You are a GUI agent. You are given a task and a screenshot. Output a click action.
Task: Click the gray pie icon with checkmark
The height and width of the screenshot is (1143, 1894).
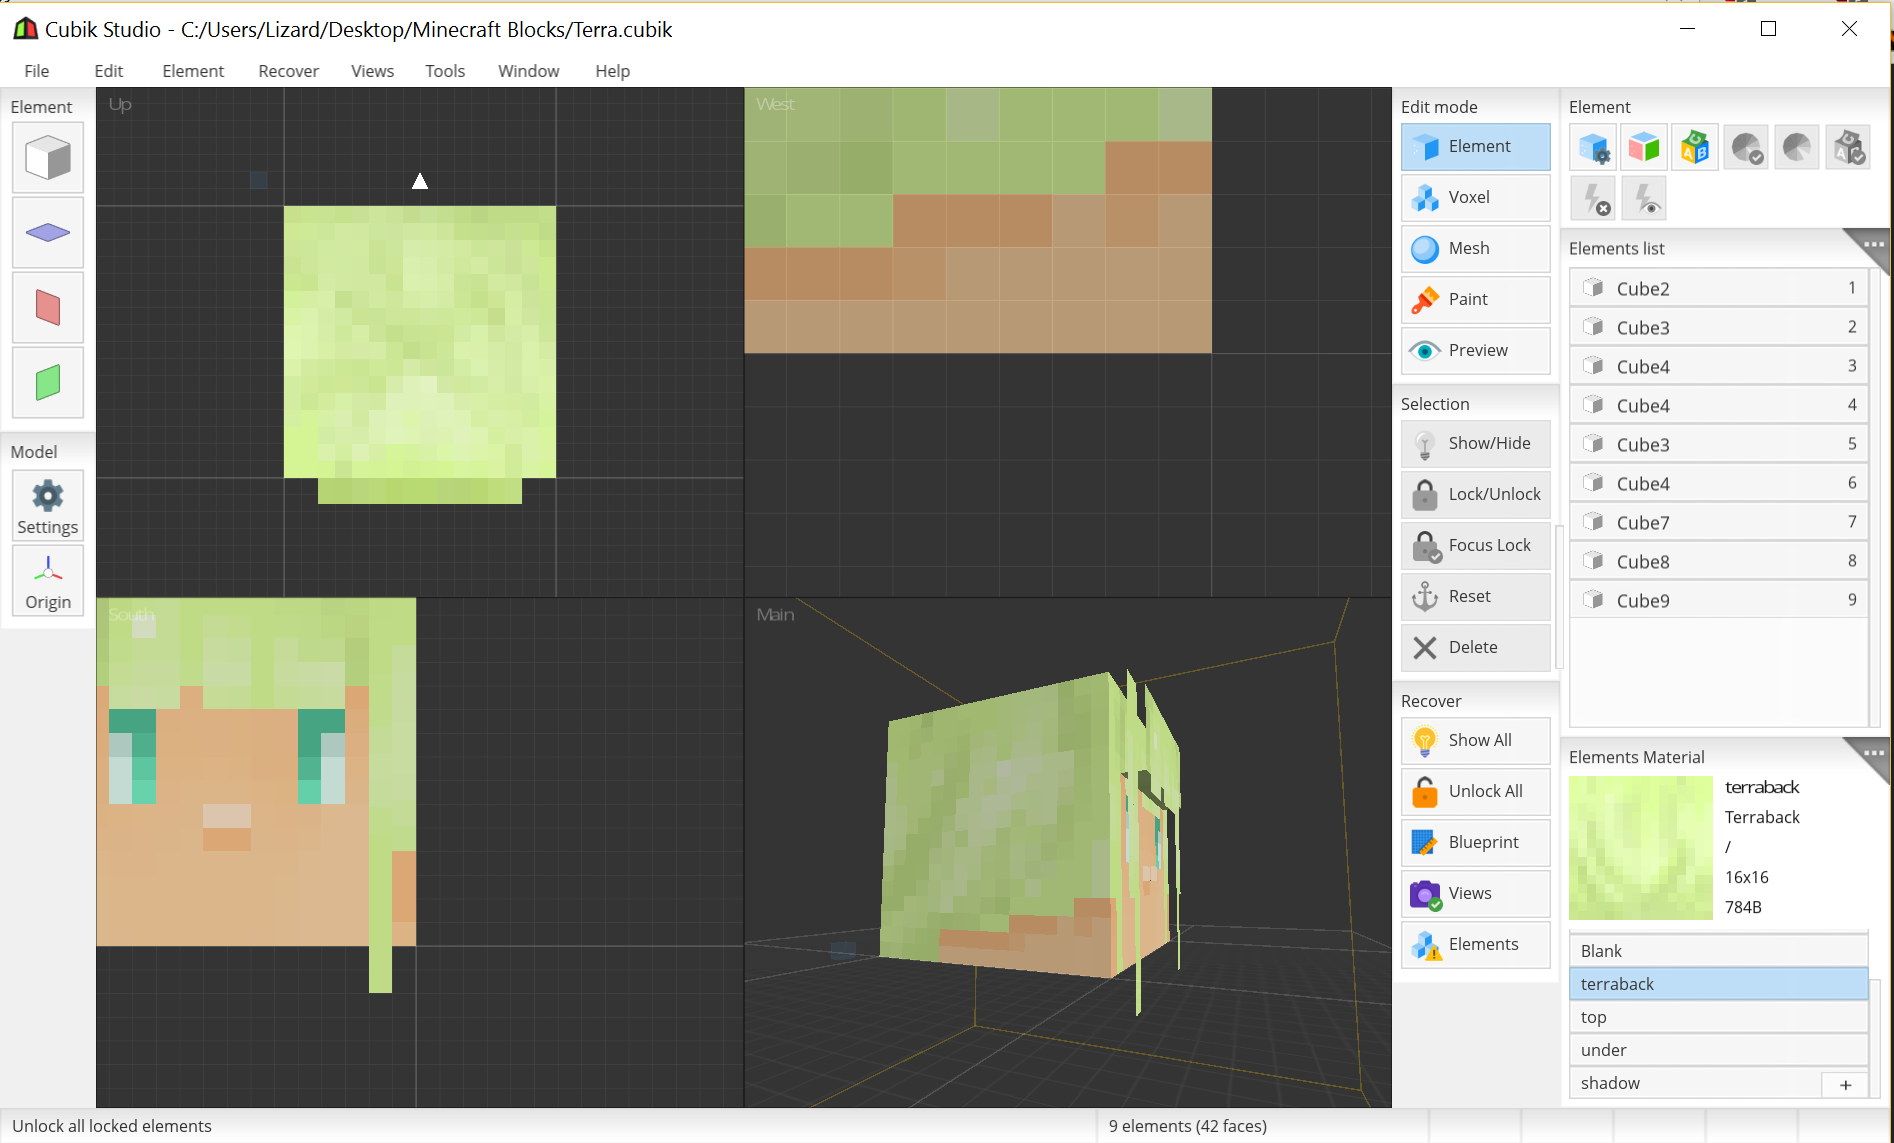click(1747, 148)
